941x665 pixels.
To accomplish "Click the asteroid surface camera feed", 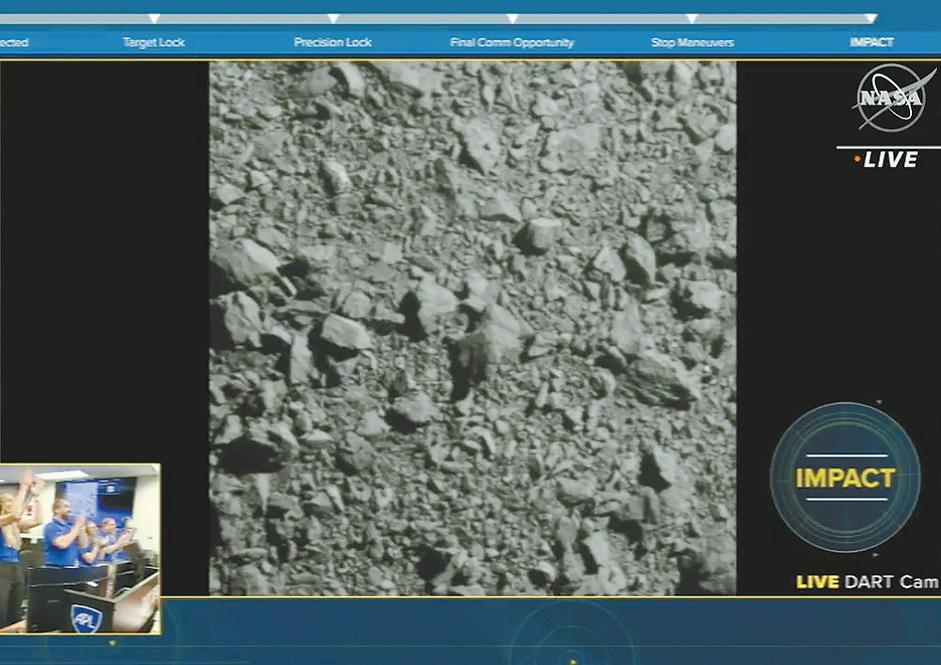I will coord(472,328).
